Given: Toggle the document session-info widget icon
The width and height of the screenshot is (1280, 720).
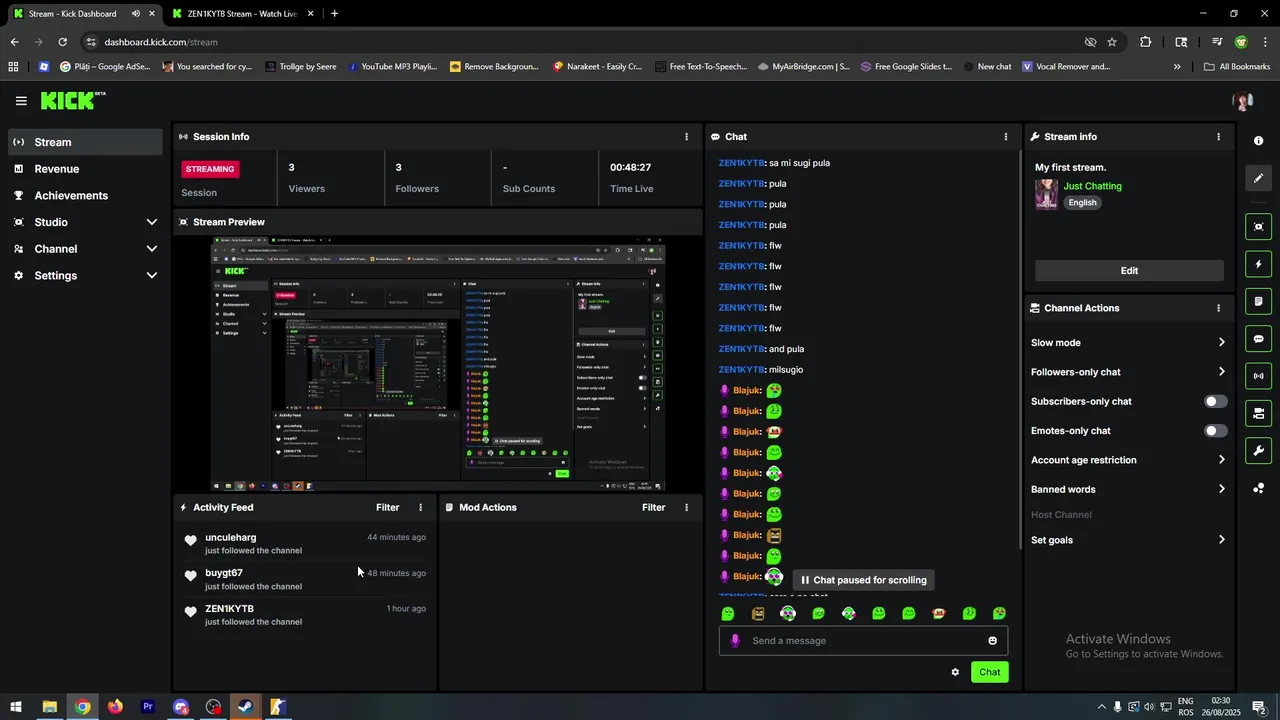Looking at the screenshot, I should pyautogui.click(x=1259, y=301).
